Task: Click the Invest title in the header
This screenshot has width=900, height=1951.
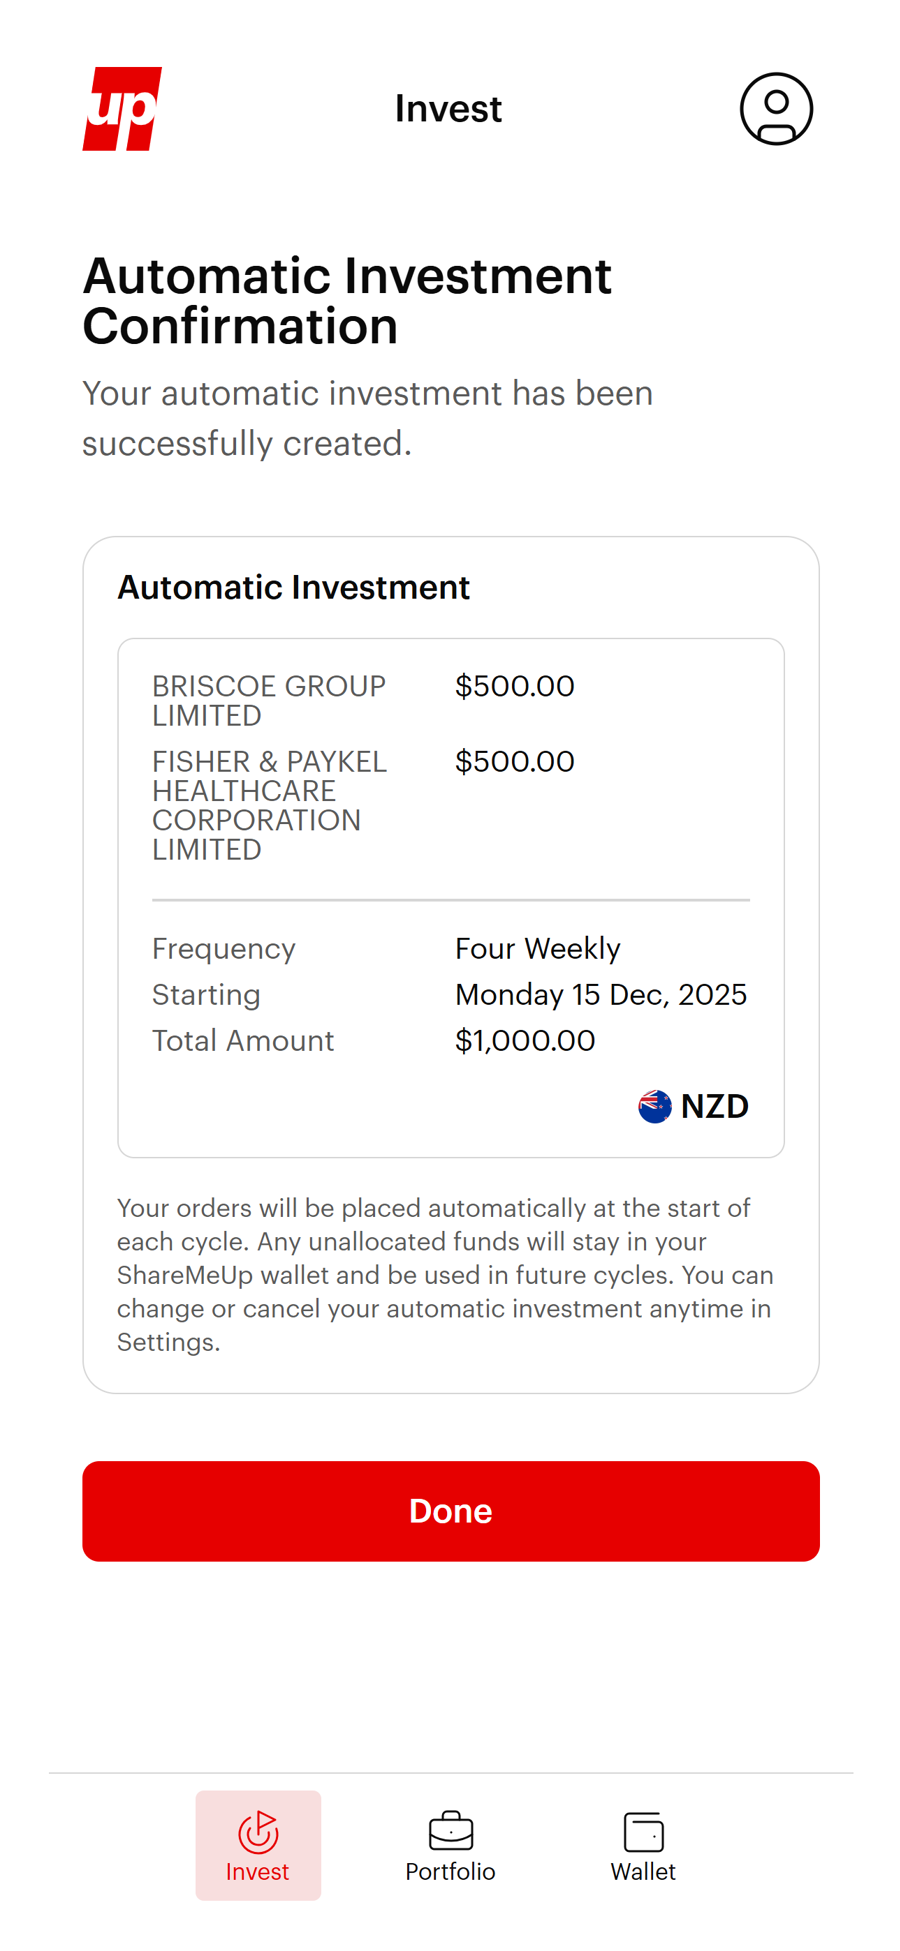Action: 448,109
